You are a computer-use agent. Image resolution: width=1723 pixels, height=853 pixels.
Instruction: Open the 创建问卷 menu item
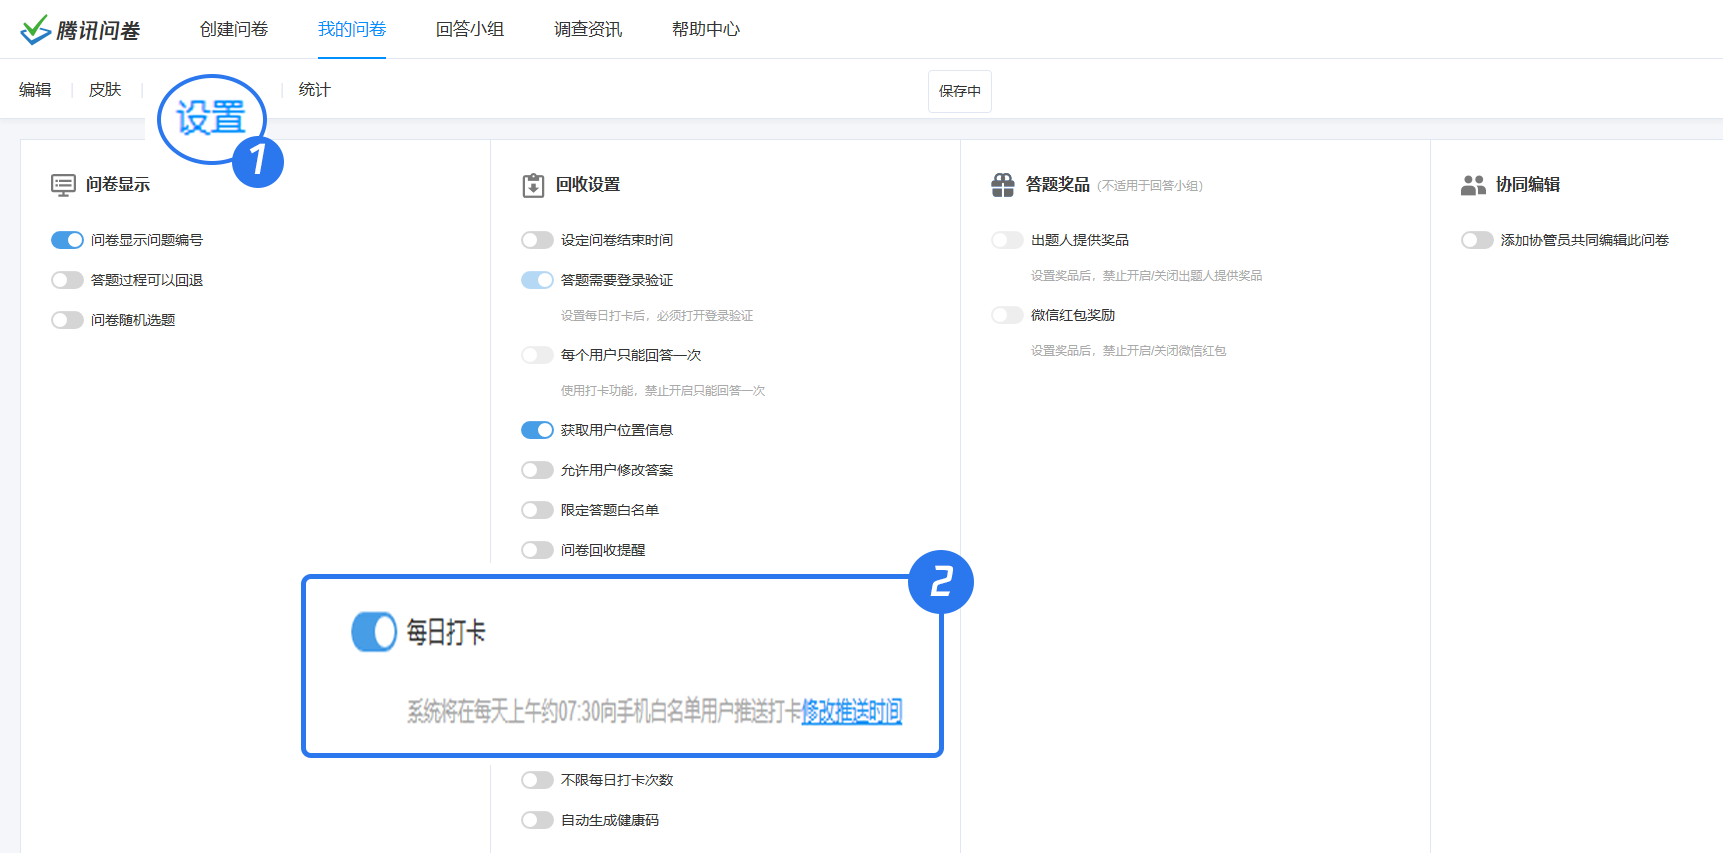point(234,29)
